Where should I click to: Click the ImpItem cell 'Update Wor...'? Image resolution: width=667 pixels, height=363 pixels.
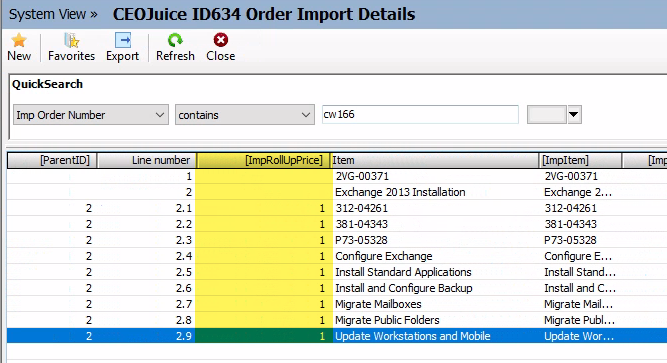tap(579, 336)
